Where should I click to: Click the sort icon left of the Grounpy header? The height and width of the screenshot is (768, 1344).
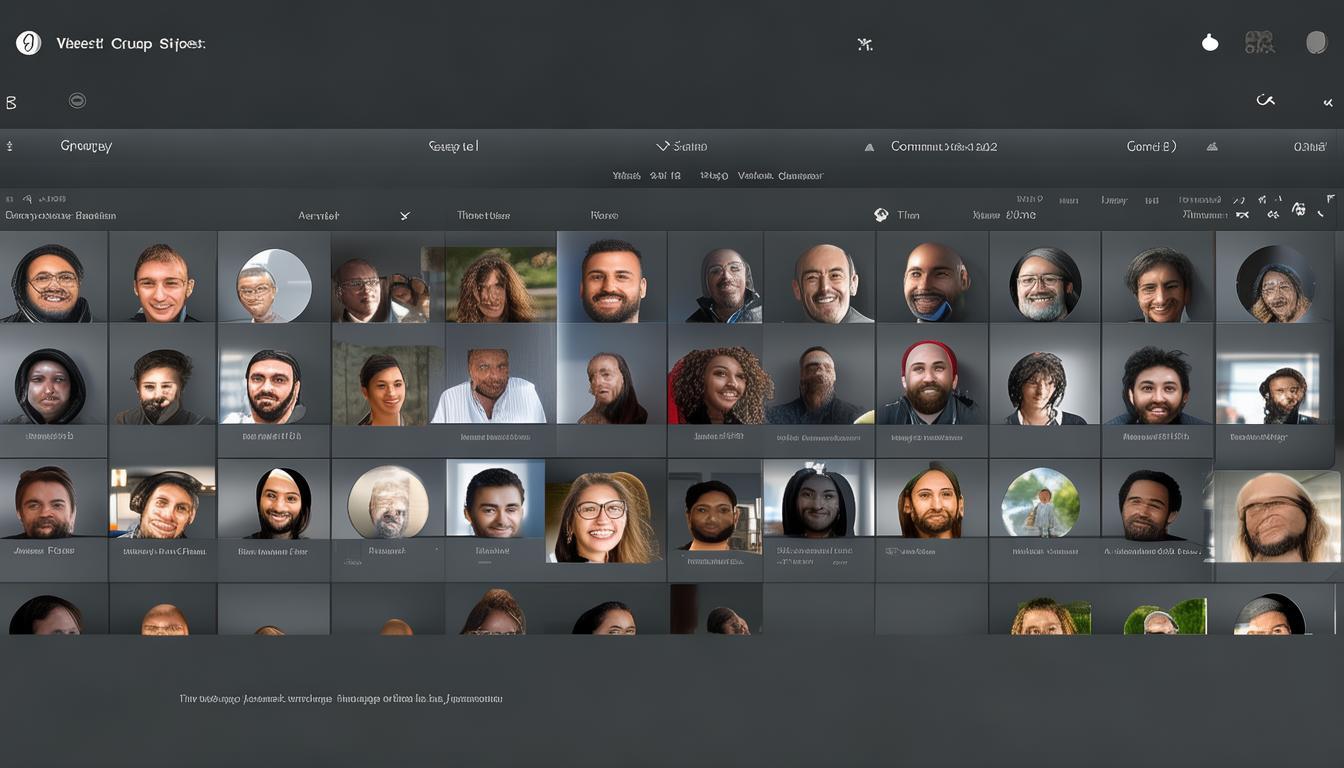[10, 146]
